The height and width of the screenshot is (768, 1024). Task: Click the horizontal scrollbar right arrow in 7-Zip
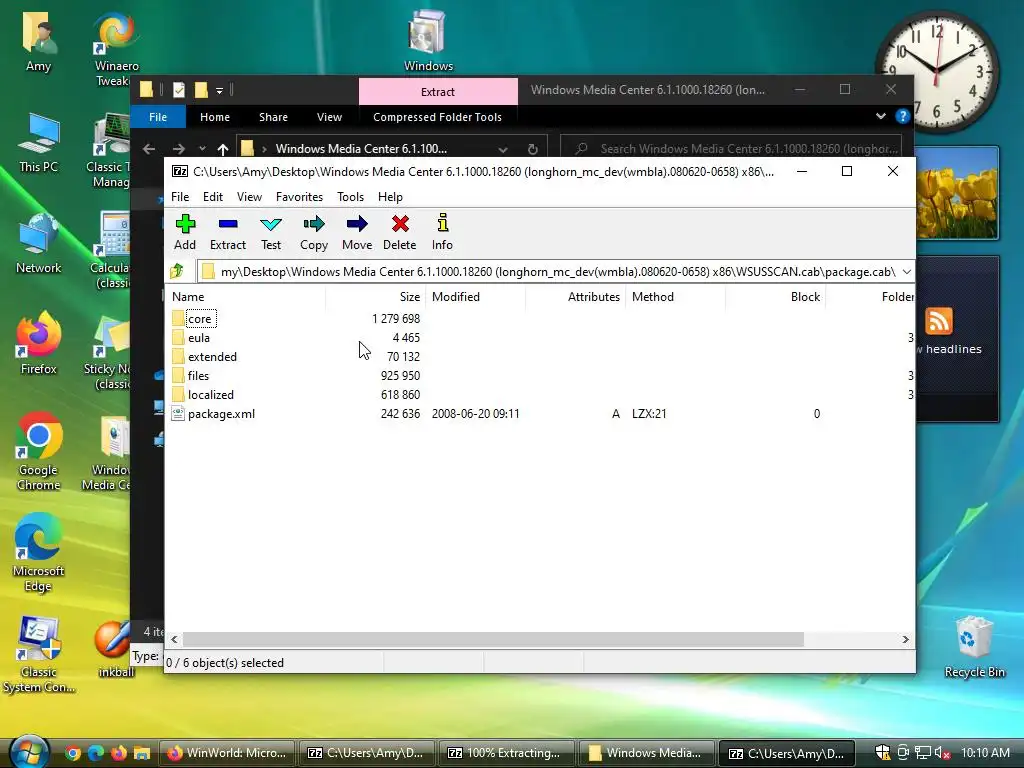[905, 639]
